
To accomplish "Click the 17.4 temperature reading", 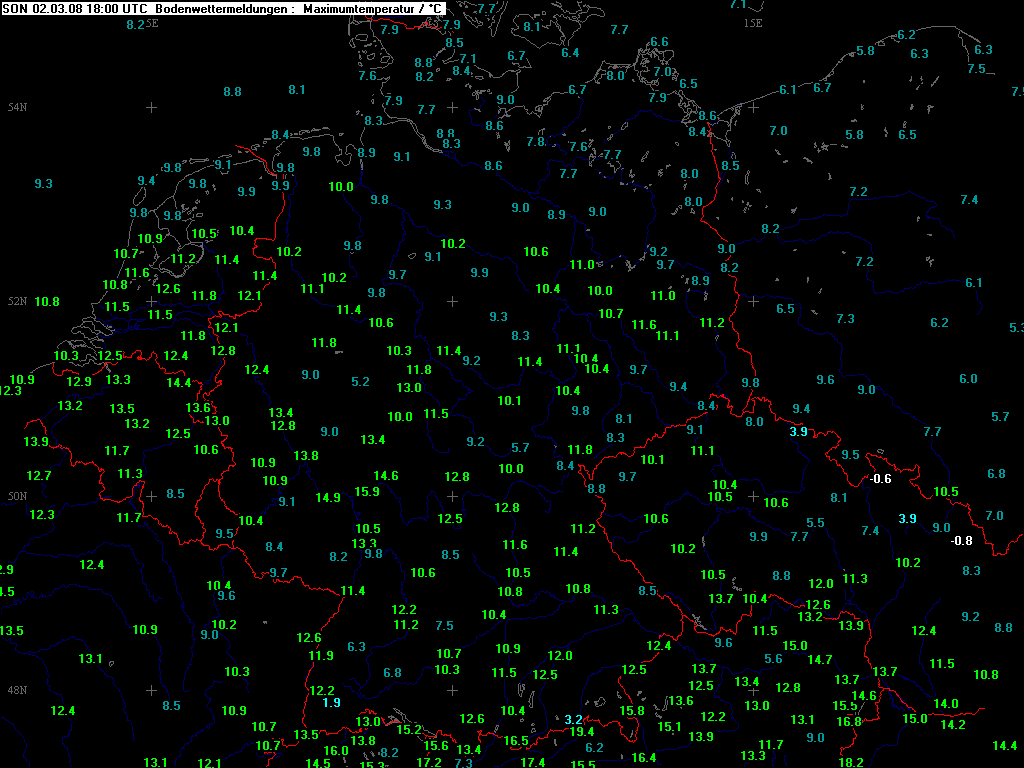I will (533, 762).
